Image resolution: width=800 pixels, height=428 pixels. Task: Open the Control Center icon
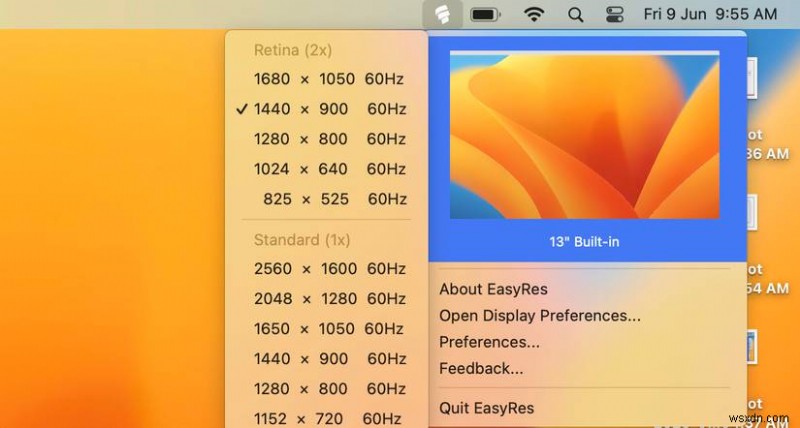[x=615, y=14]
